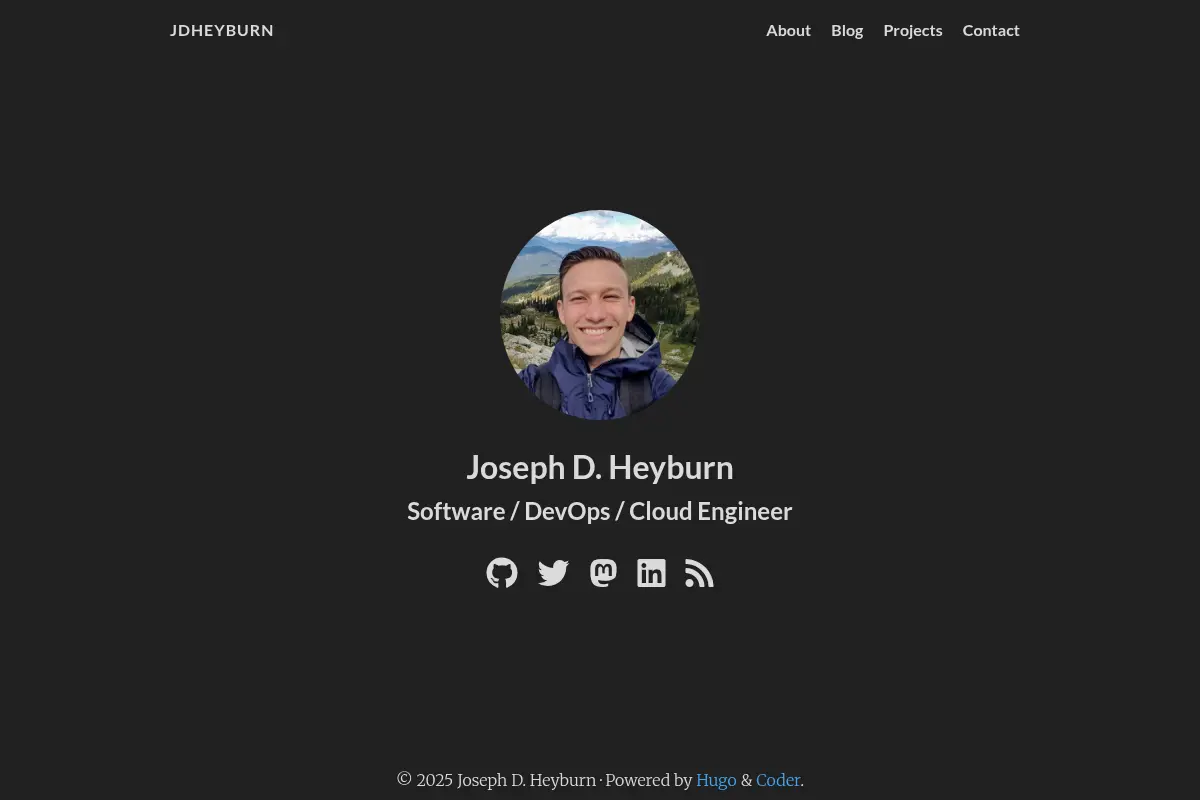Click the JDHEYBURN site title
This screenshot has width=1200, height=800.
[222, 30]
